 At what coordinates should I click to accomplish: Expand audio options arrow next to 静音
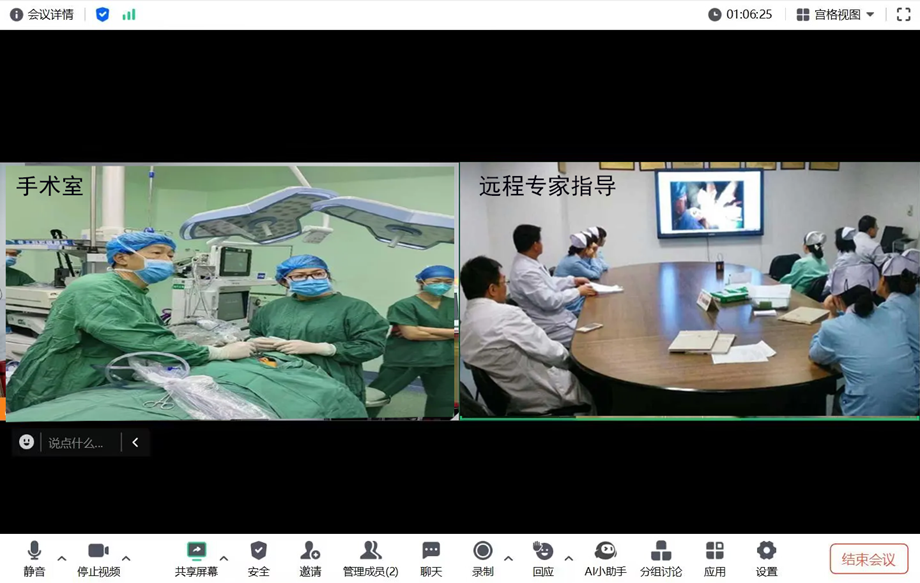coord(62,559)
